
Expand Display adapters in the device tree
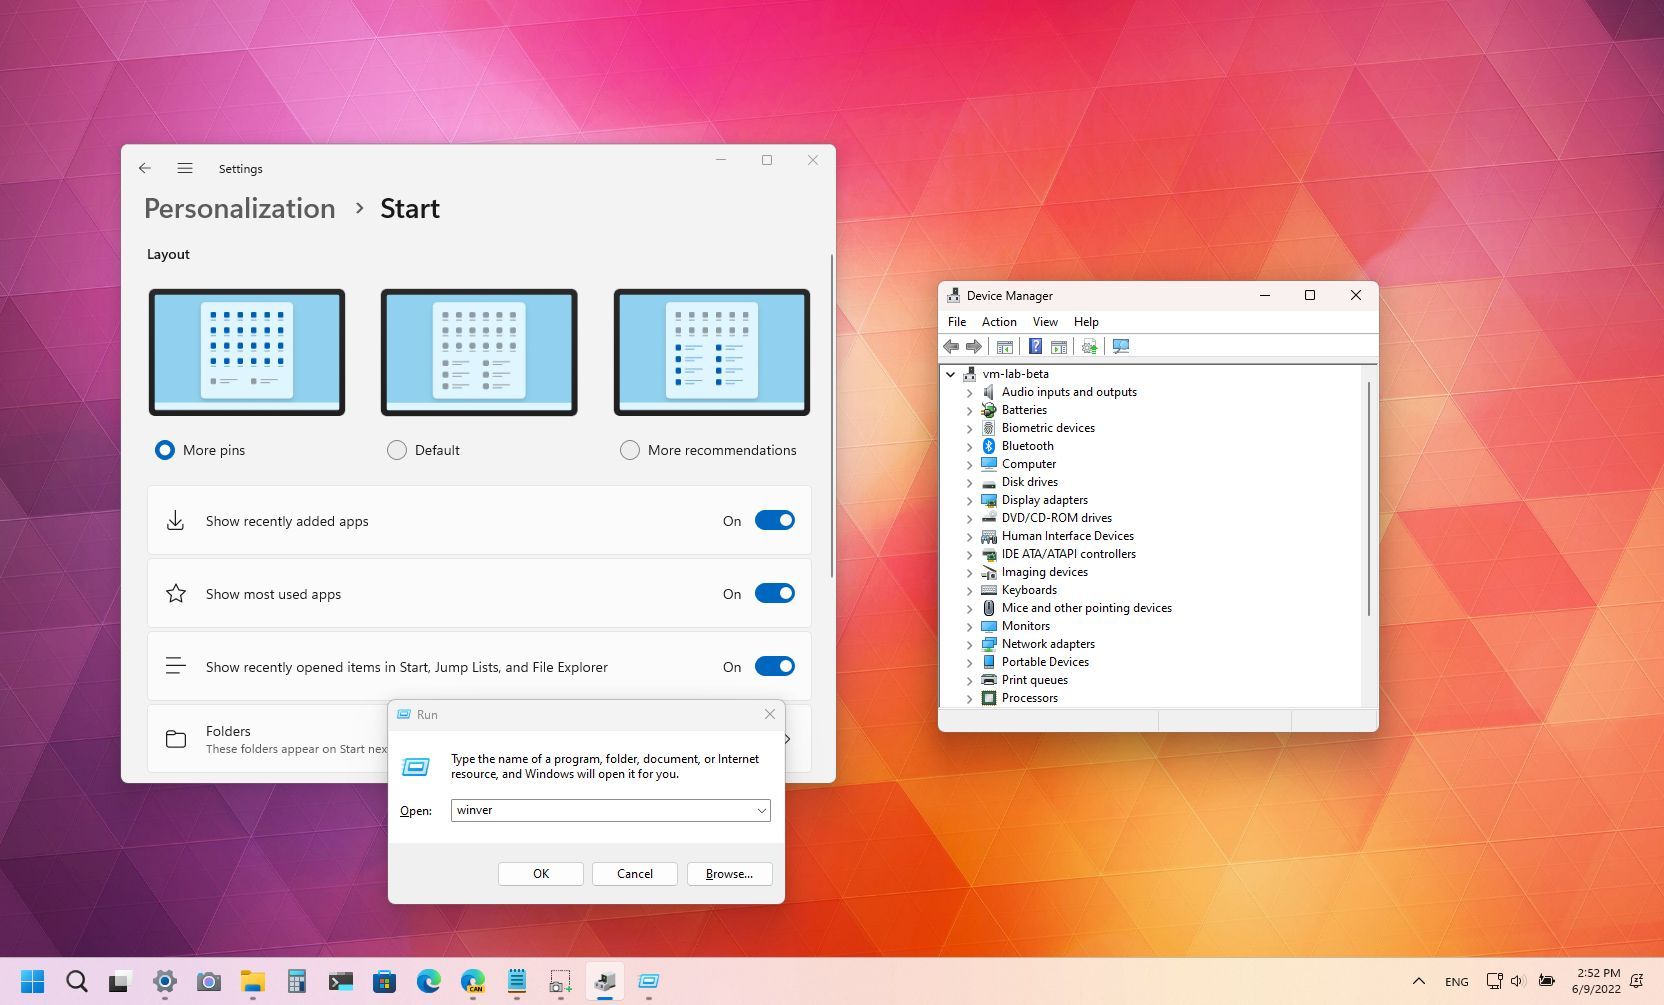click(x=968, y=500)
